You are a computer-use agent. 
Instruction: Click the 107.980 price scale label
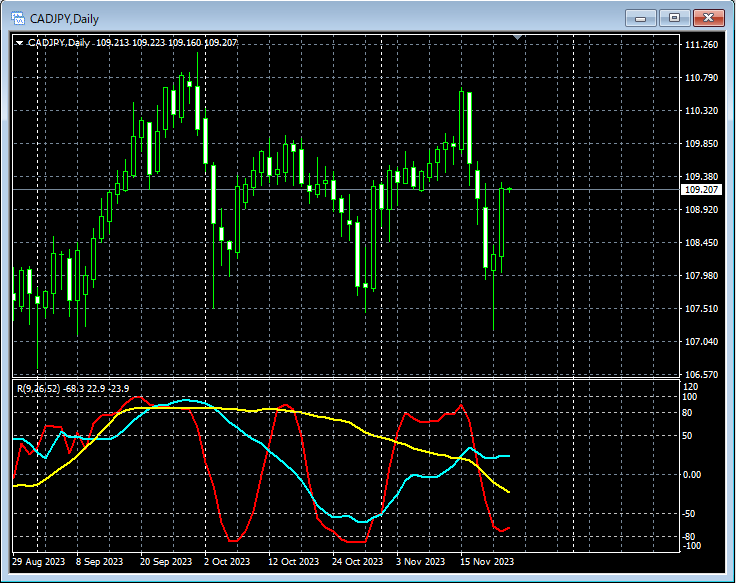tap(701, 276)
